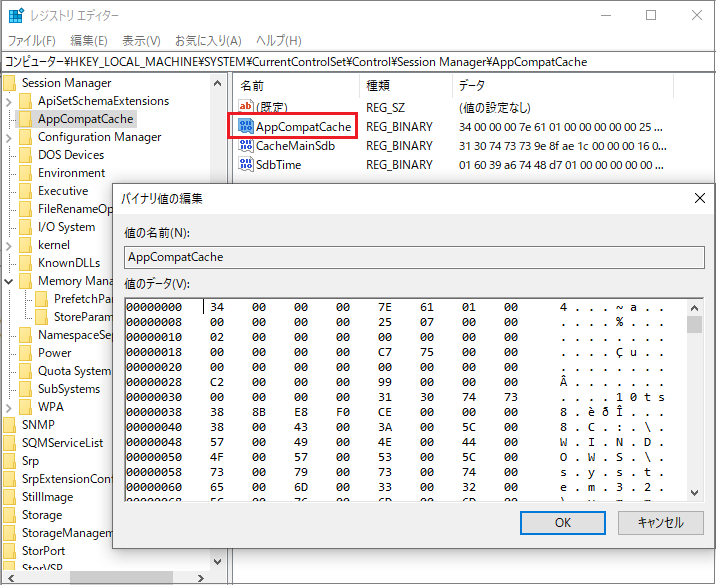
Task: Click tree pane scroll up arrow
Action: click(217, 83)
